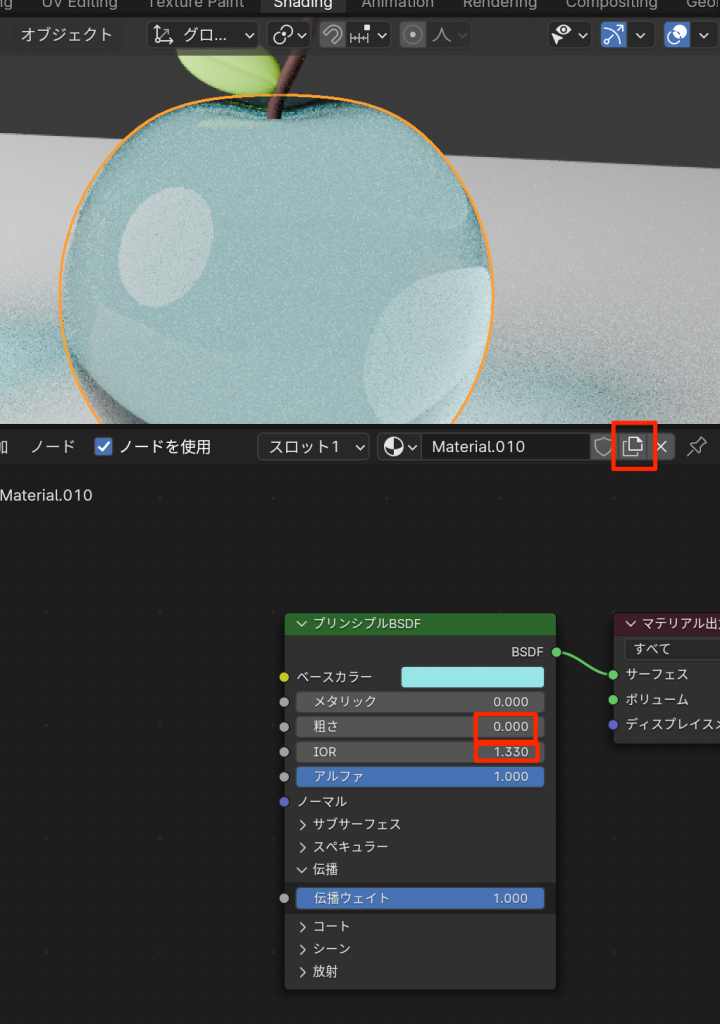Uncheck the ノードを使用 checkbox
Image resolution: width=720 pixels, height=1024 pixels.
click(104, 446)
